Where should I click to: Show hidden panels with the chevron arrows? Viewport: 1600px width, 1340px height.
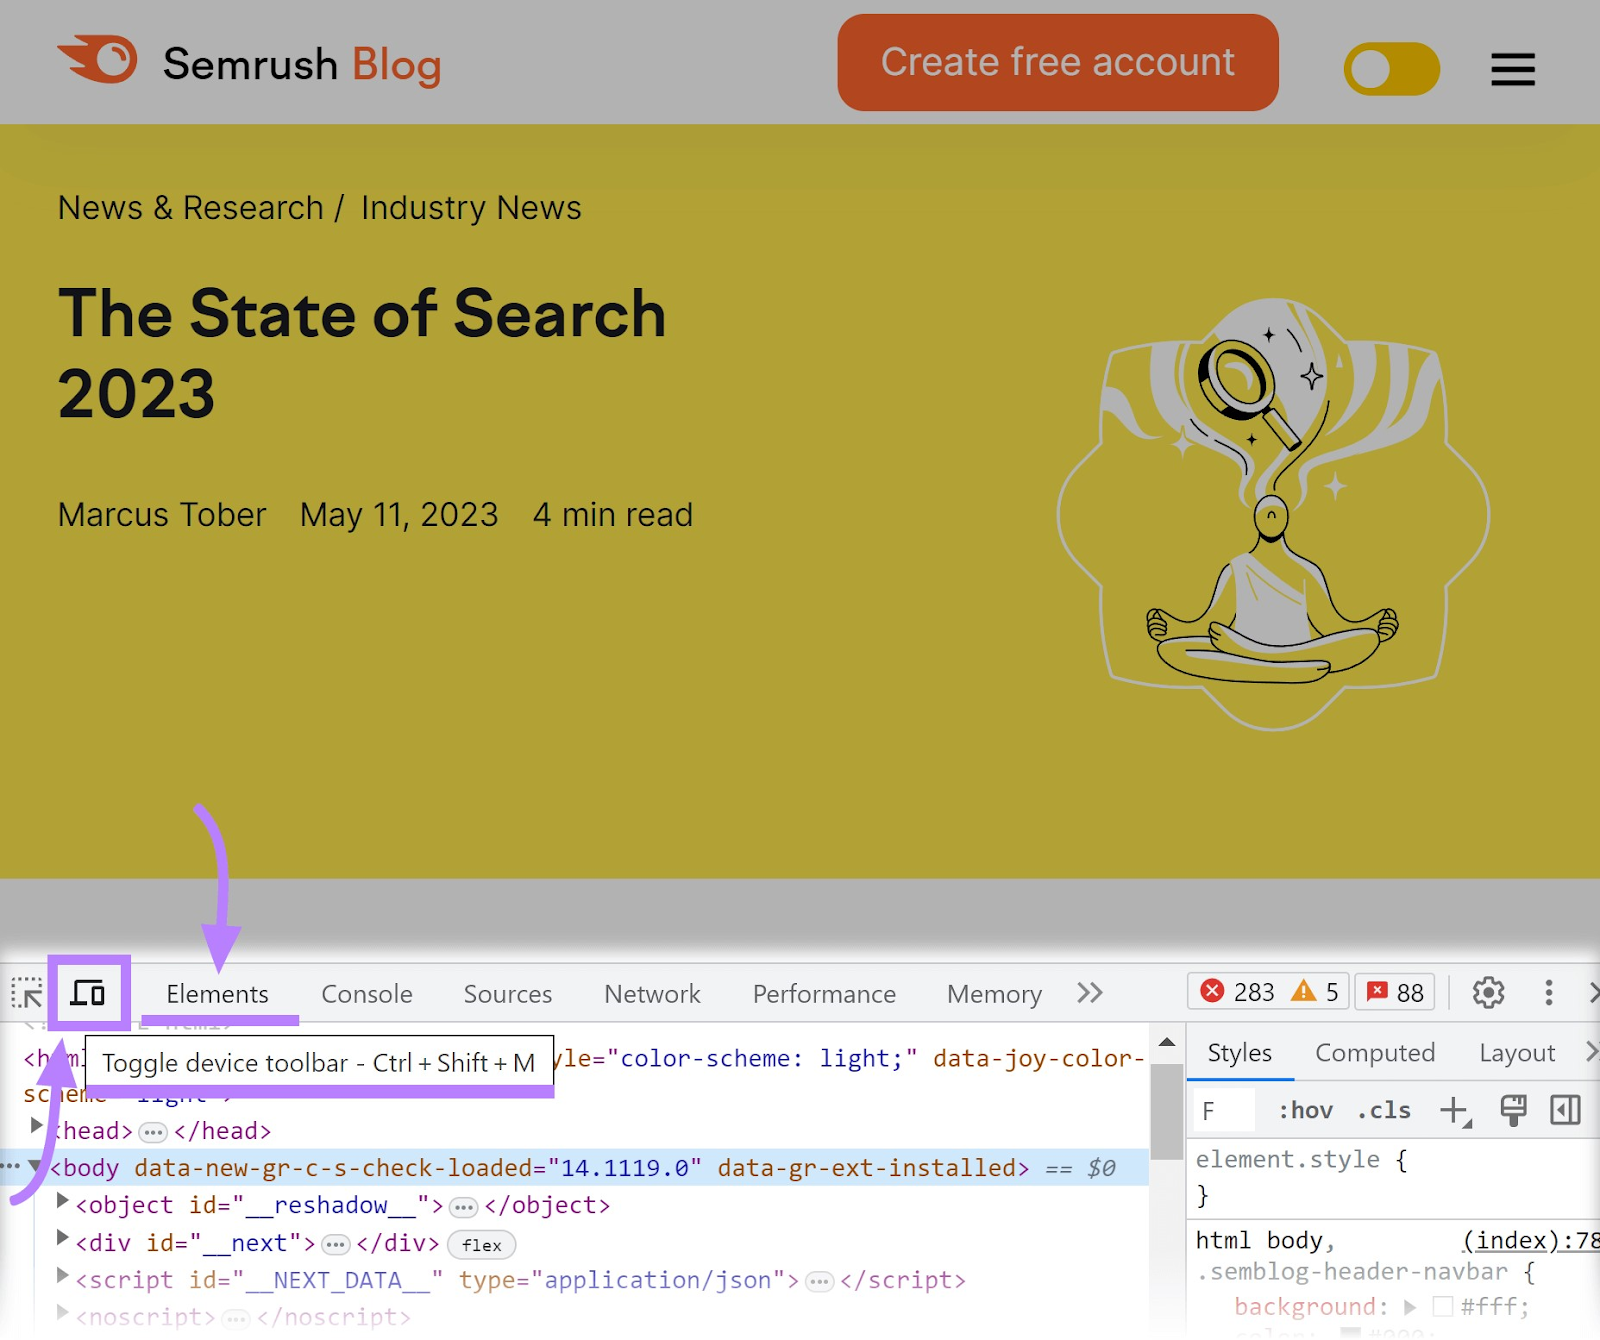[x=1089, y=993]
